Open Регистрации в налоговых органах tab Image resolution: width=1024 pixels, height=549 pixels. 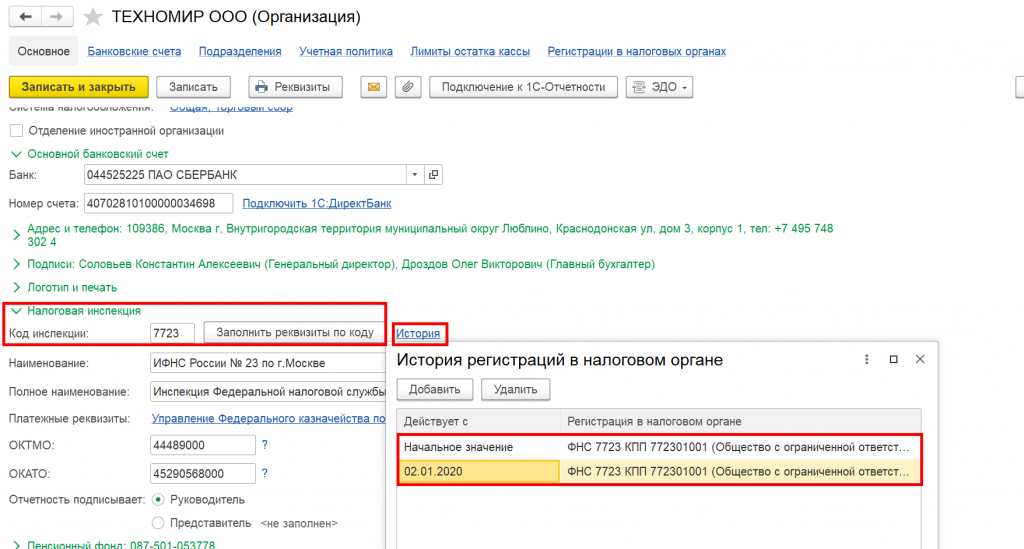click(x=637, y=52)
